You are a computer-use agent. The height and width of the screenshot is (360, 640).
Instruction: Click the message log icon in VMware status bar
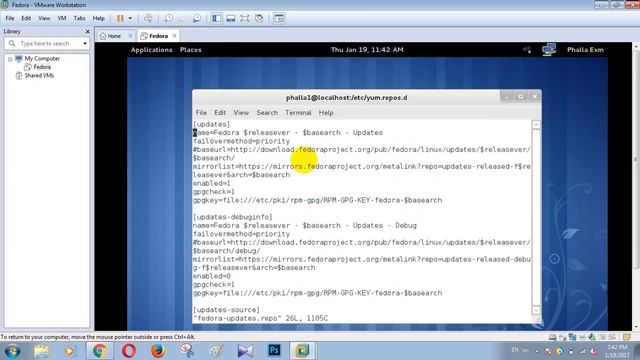click(627, 337)
